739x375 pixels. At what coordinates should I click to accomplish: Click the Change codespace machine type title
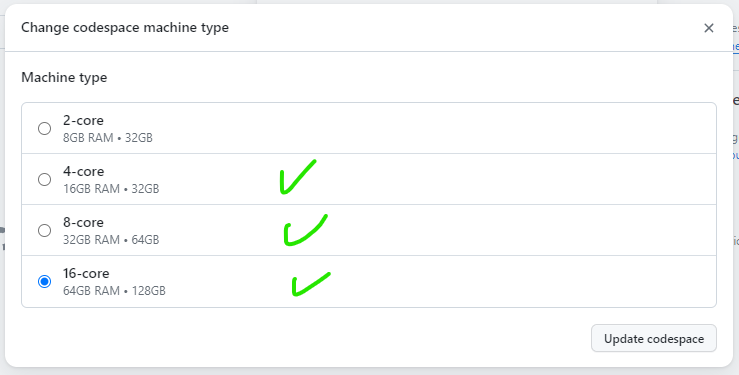point(125,28)
